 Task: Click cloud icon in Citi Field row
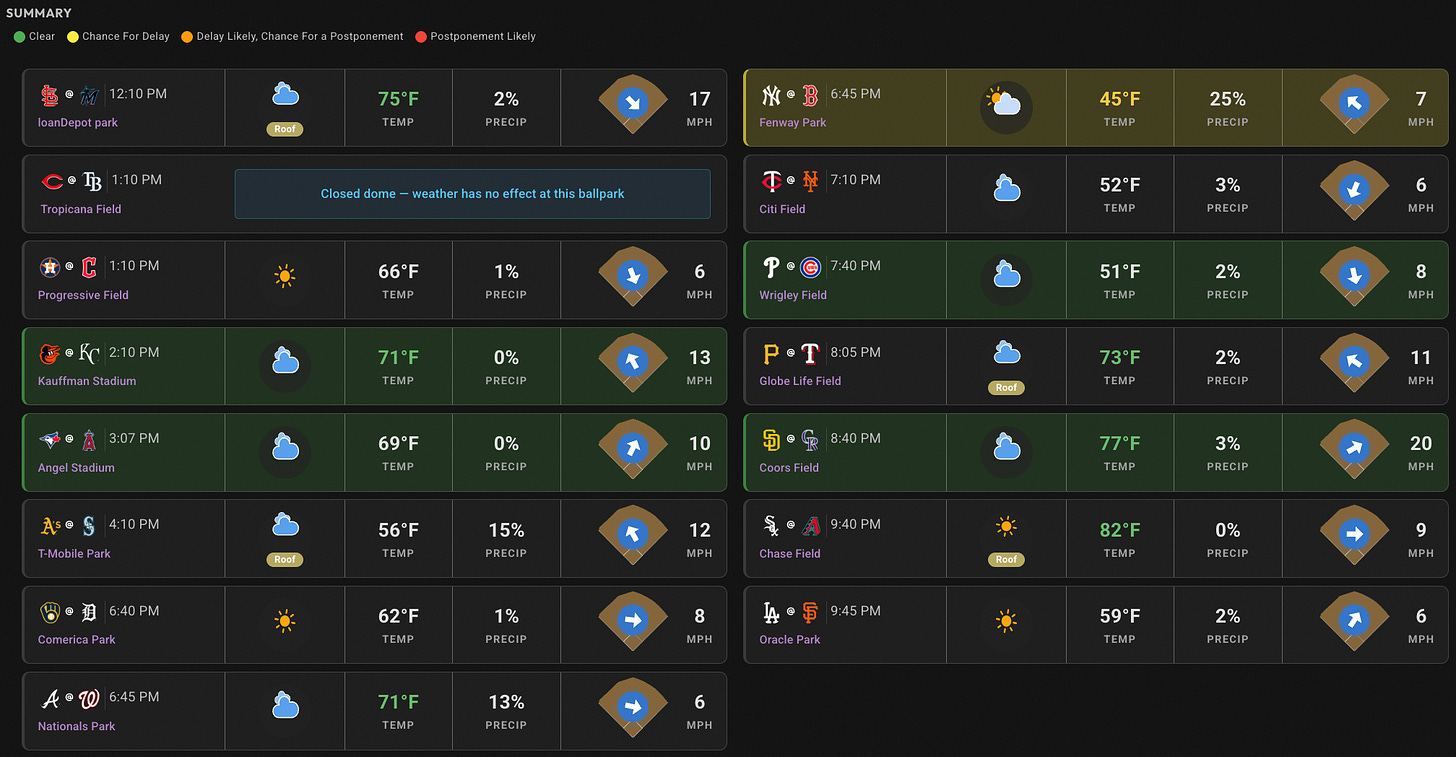1006,189
